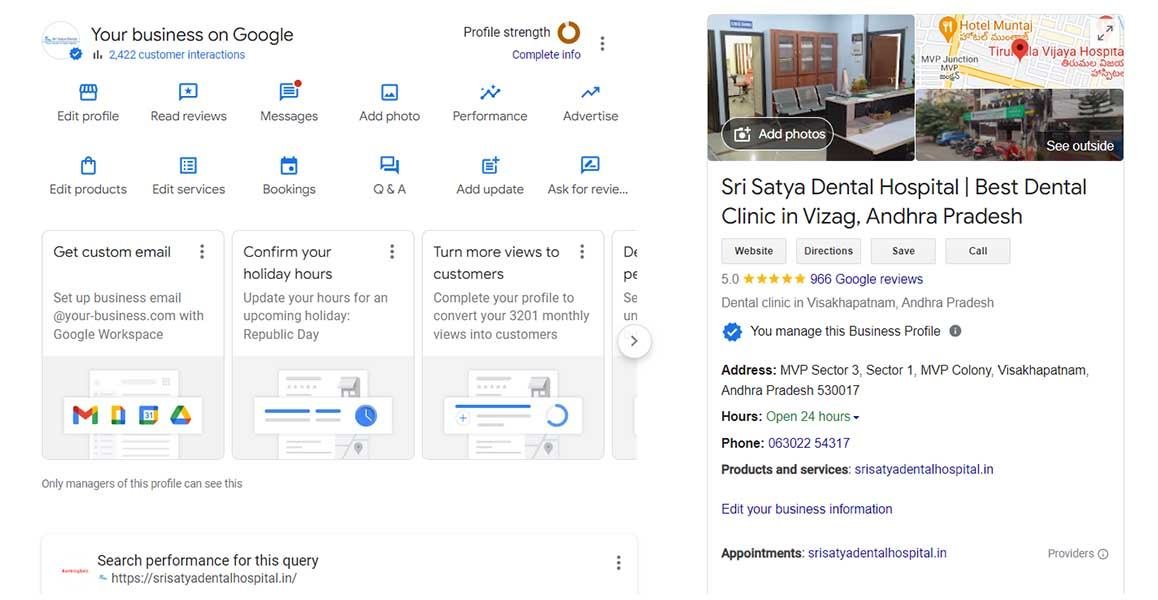Click the Providers label
The image size is (1158, 600).
(x=1071, y=553)
